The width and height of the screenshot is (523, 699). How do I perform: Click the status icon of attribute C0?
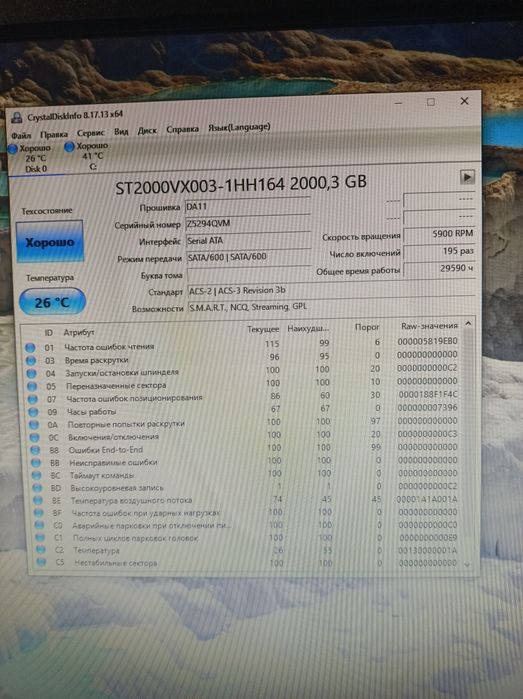[39, 525]
